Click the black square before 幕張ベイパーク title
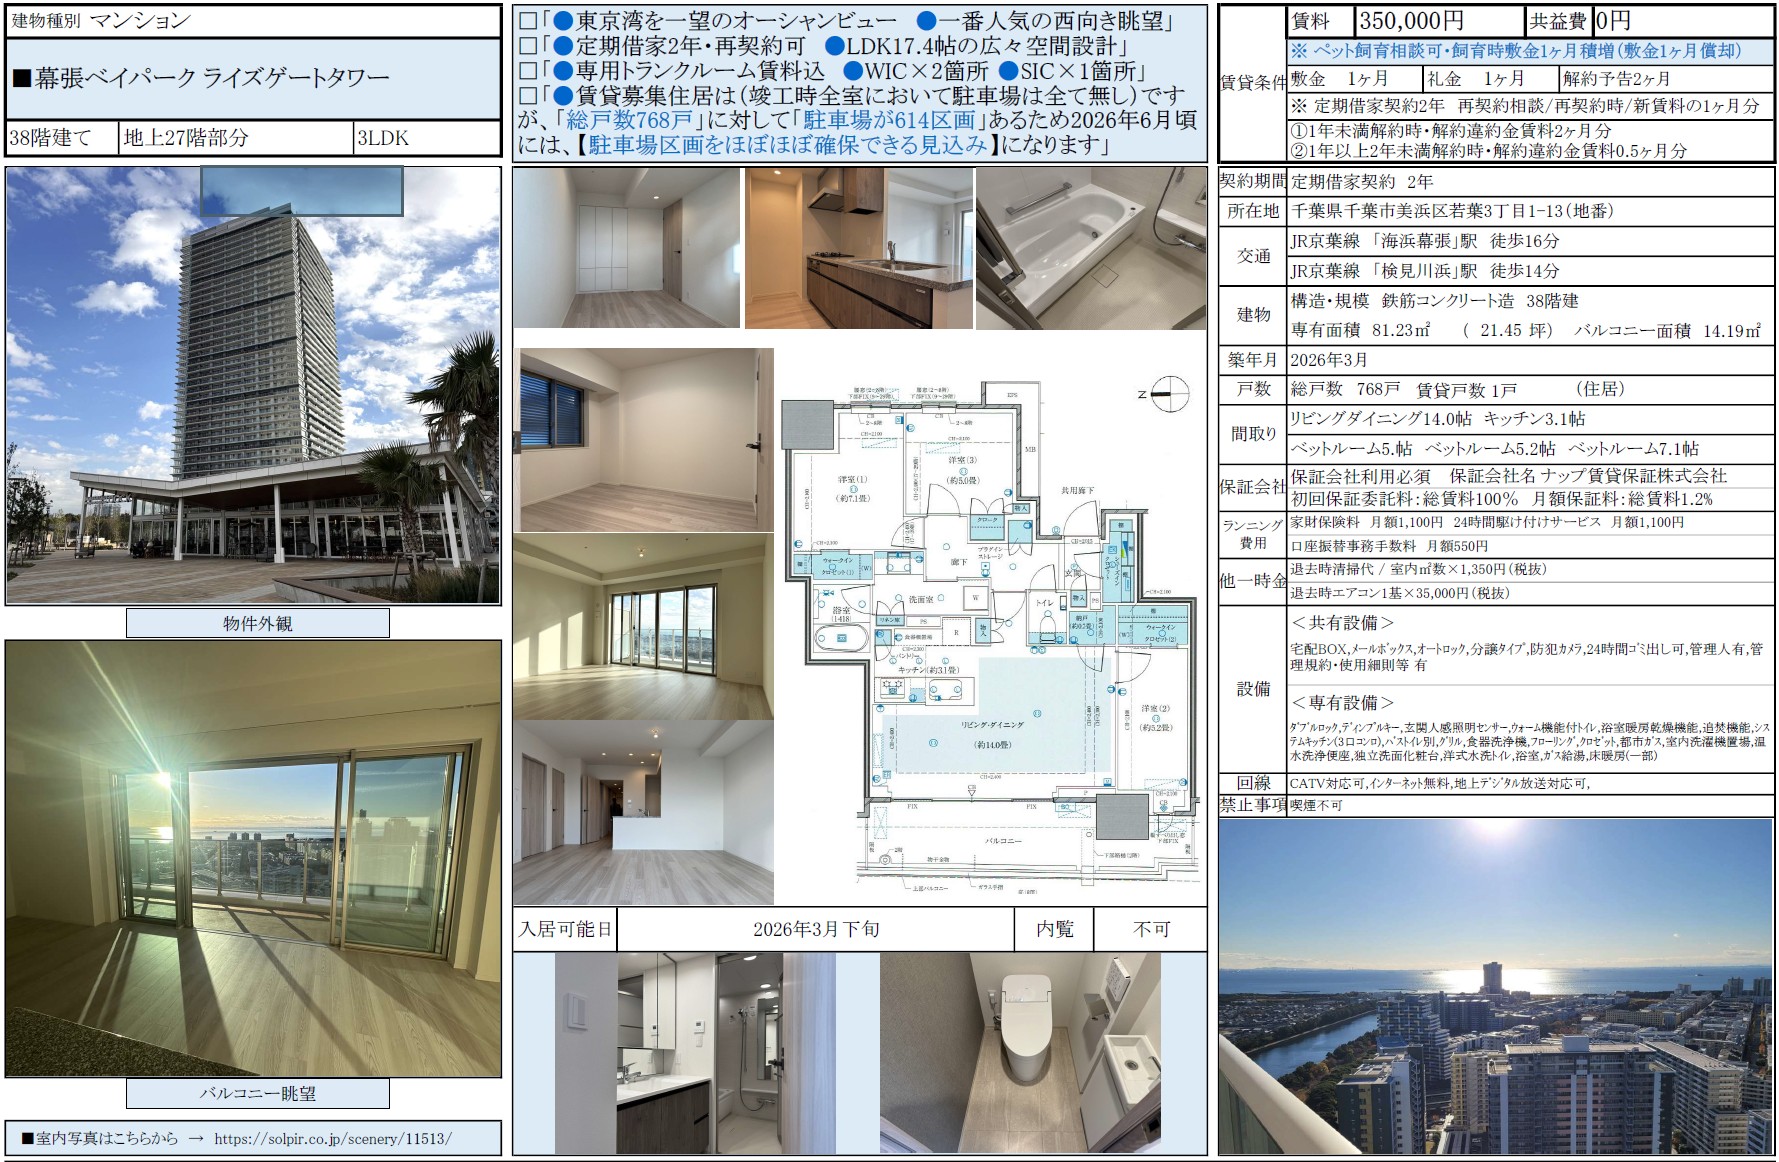Screen dimensions: 1779x1162 (x=21, y=79)
